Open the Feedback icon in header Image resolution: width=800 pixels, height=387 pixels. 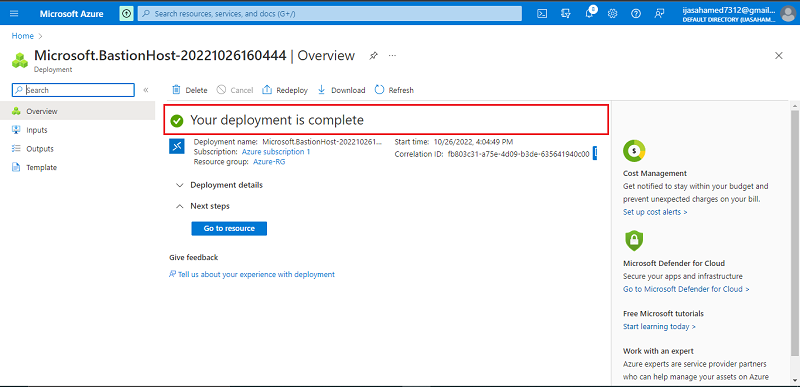pos(659,13)
